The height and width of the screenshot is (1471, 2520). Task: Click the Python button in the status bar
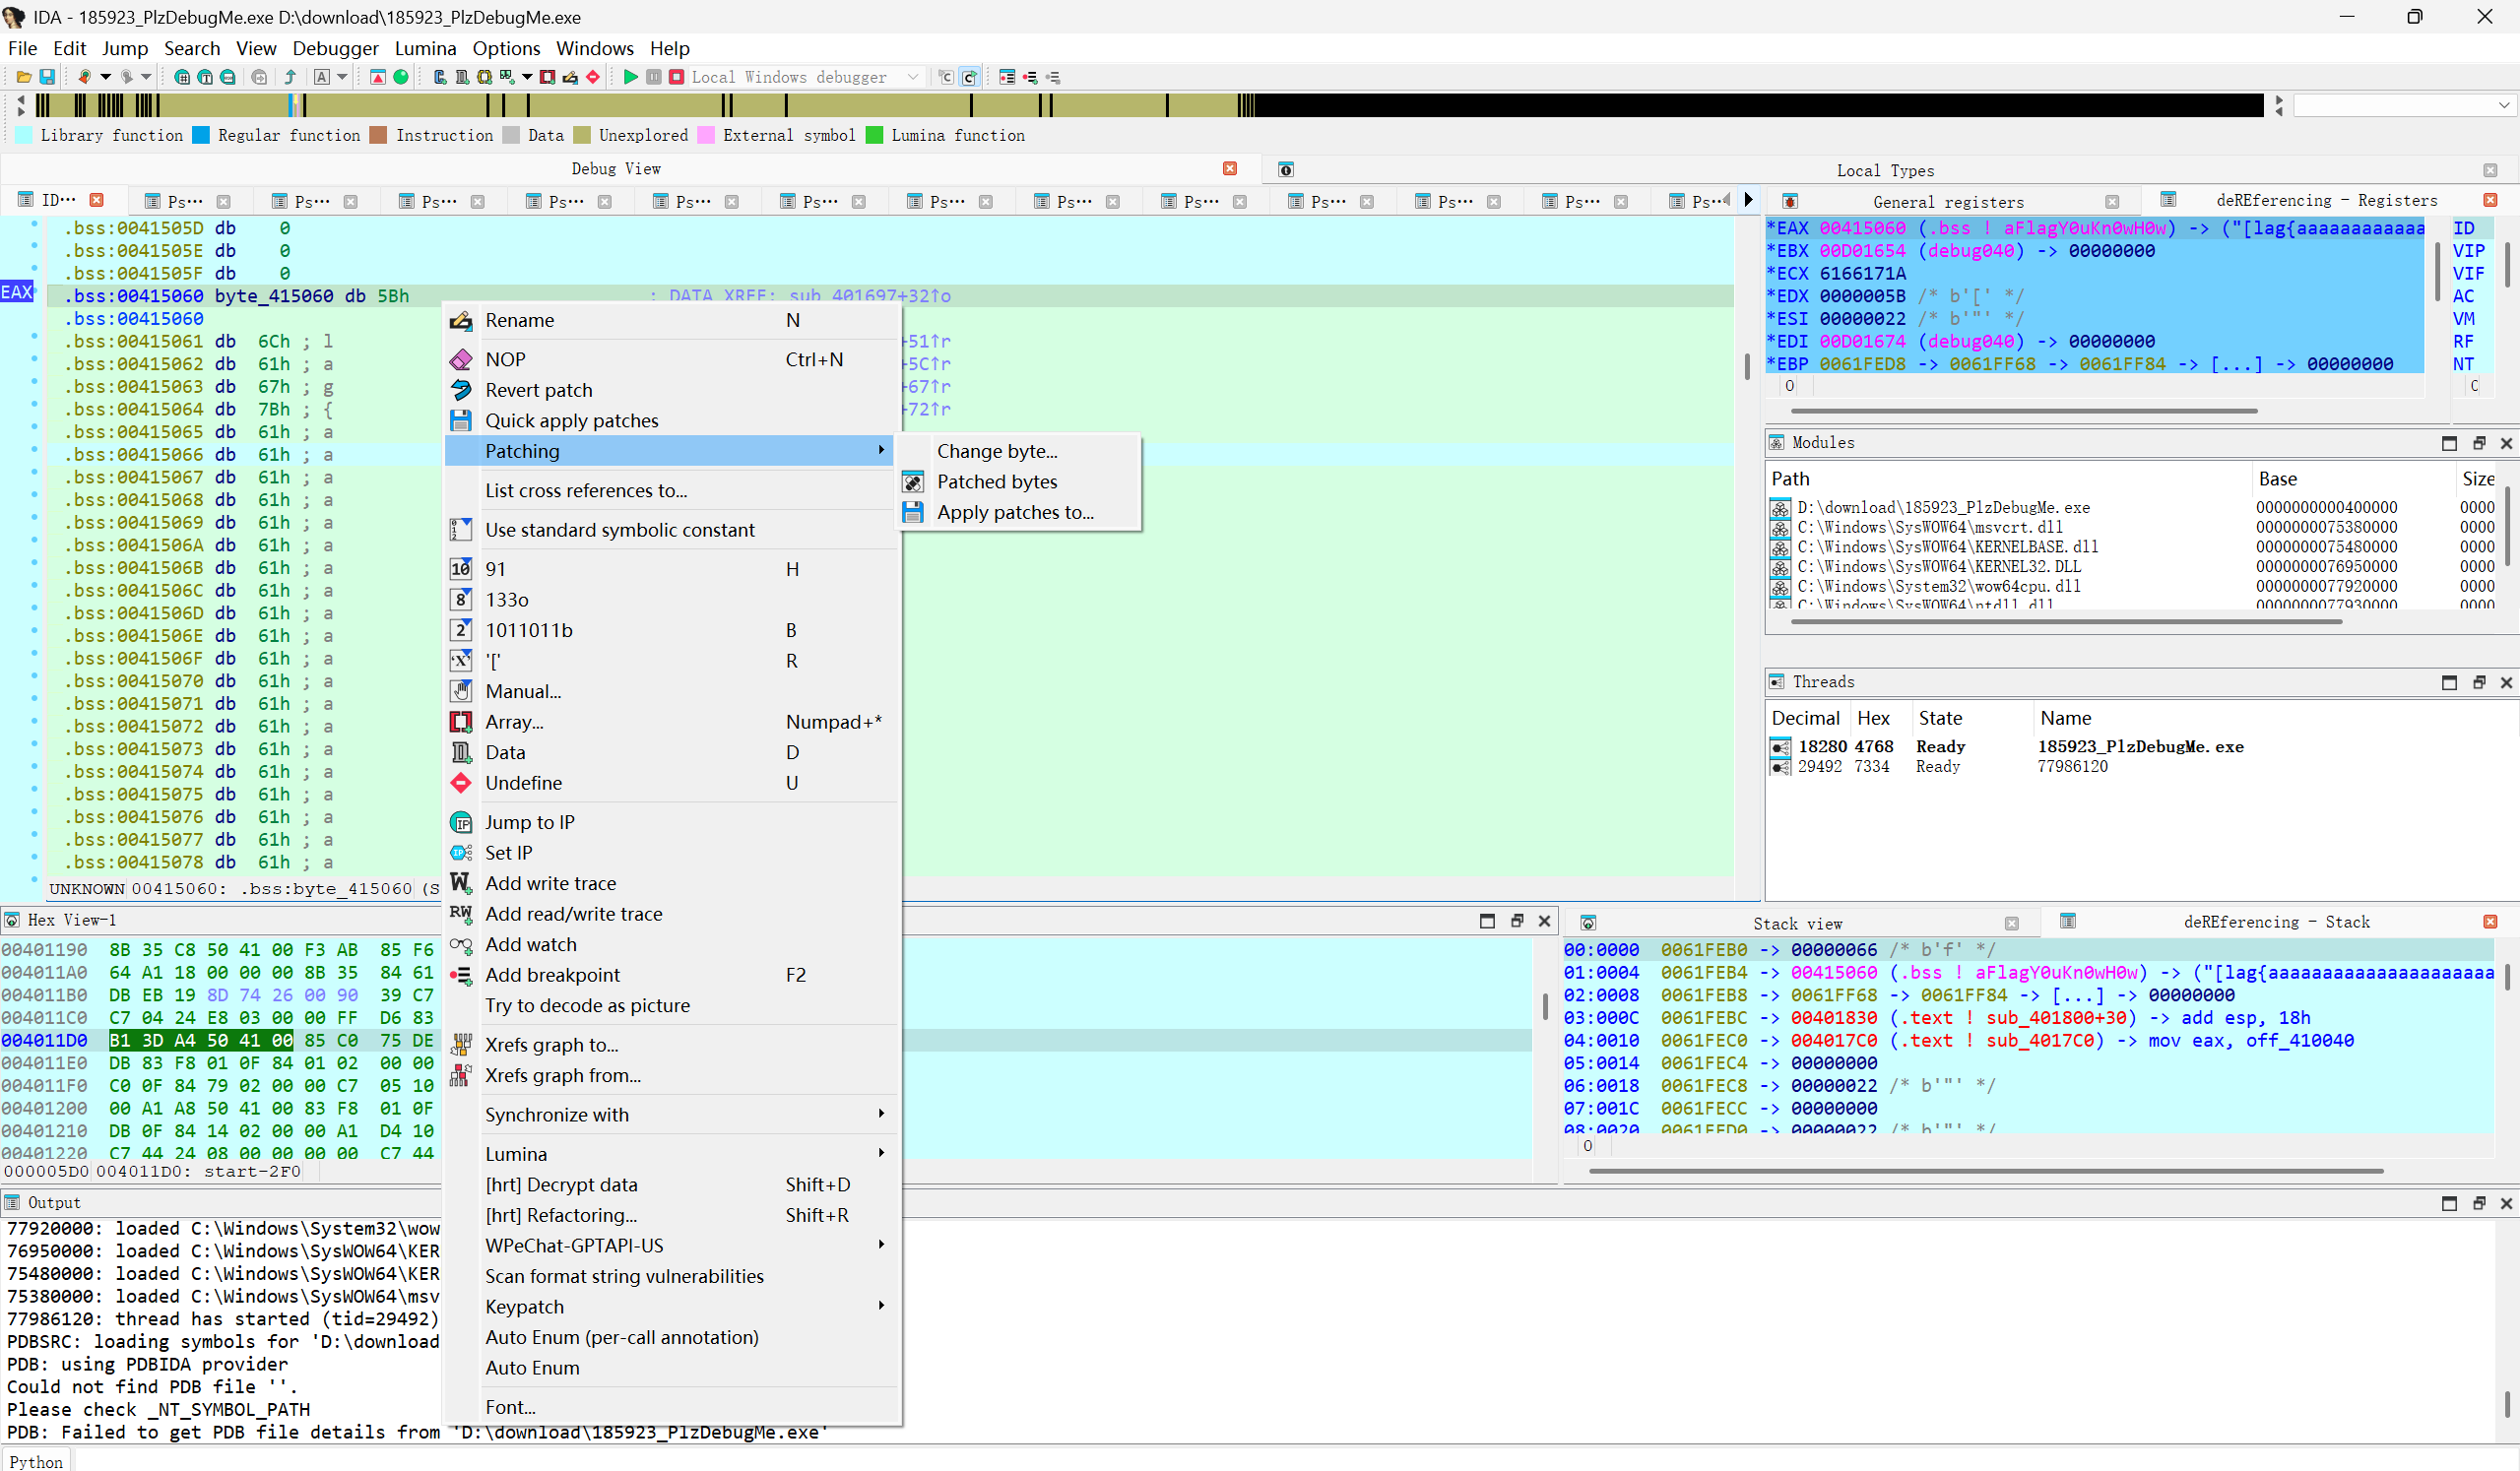point(36,1461)
